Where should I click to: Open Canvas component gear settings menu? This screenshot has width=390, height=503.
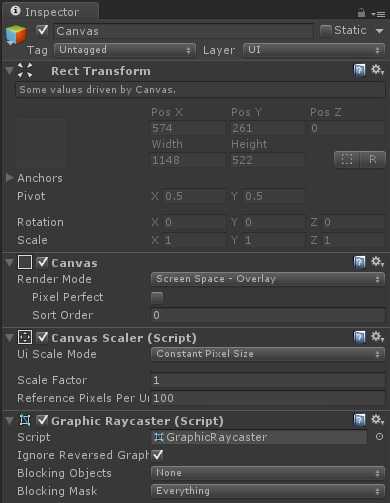coord(377,262)
